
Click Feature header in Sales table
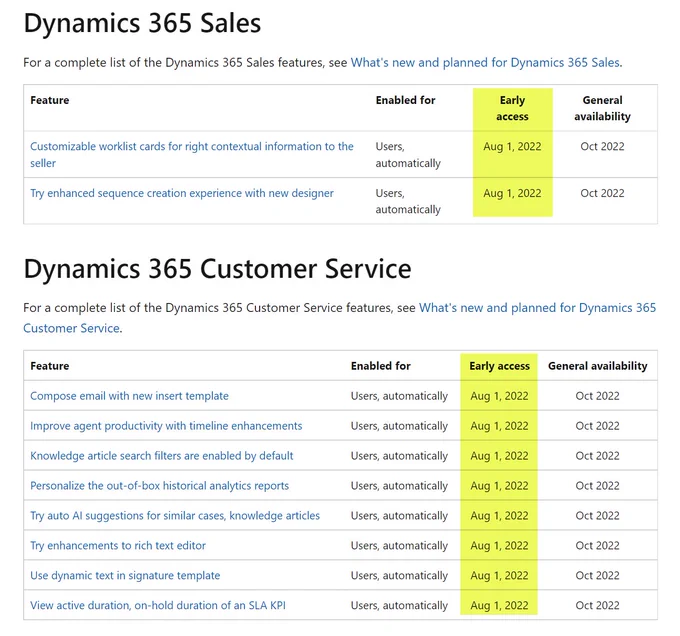50,100
